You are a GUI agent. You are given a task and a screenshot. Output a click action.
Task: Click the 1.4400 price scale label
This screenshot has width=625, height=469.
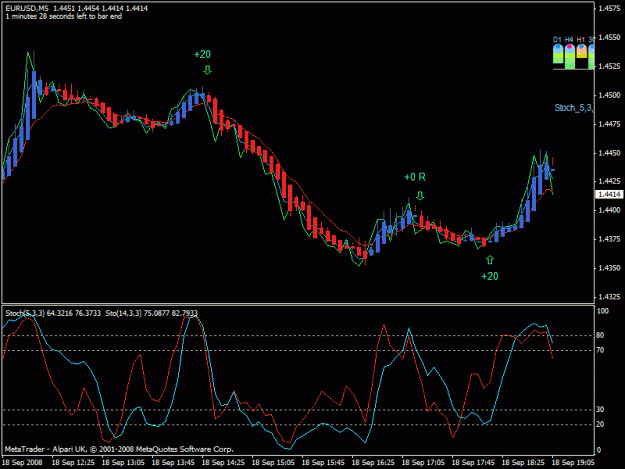point(609,210)
